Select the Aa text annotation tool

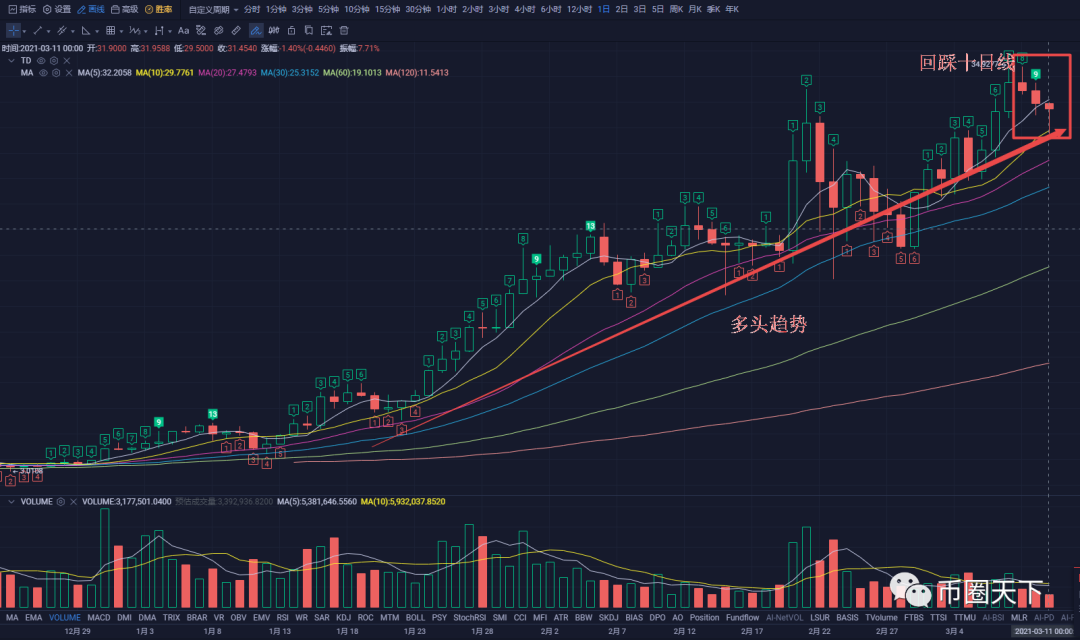(x=183, y=31)
